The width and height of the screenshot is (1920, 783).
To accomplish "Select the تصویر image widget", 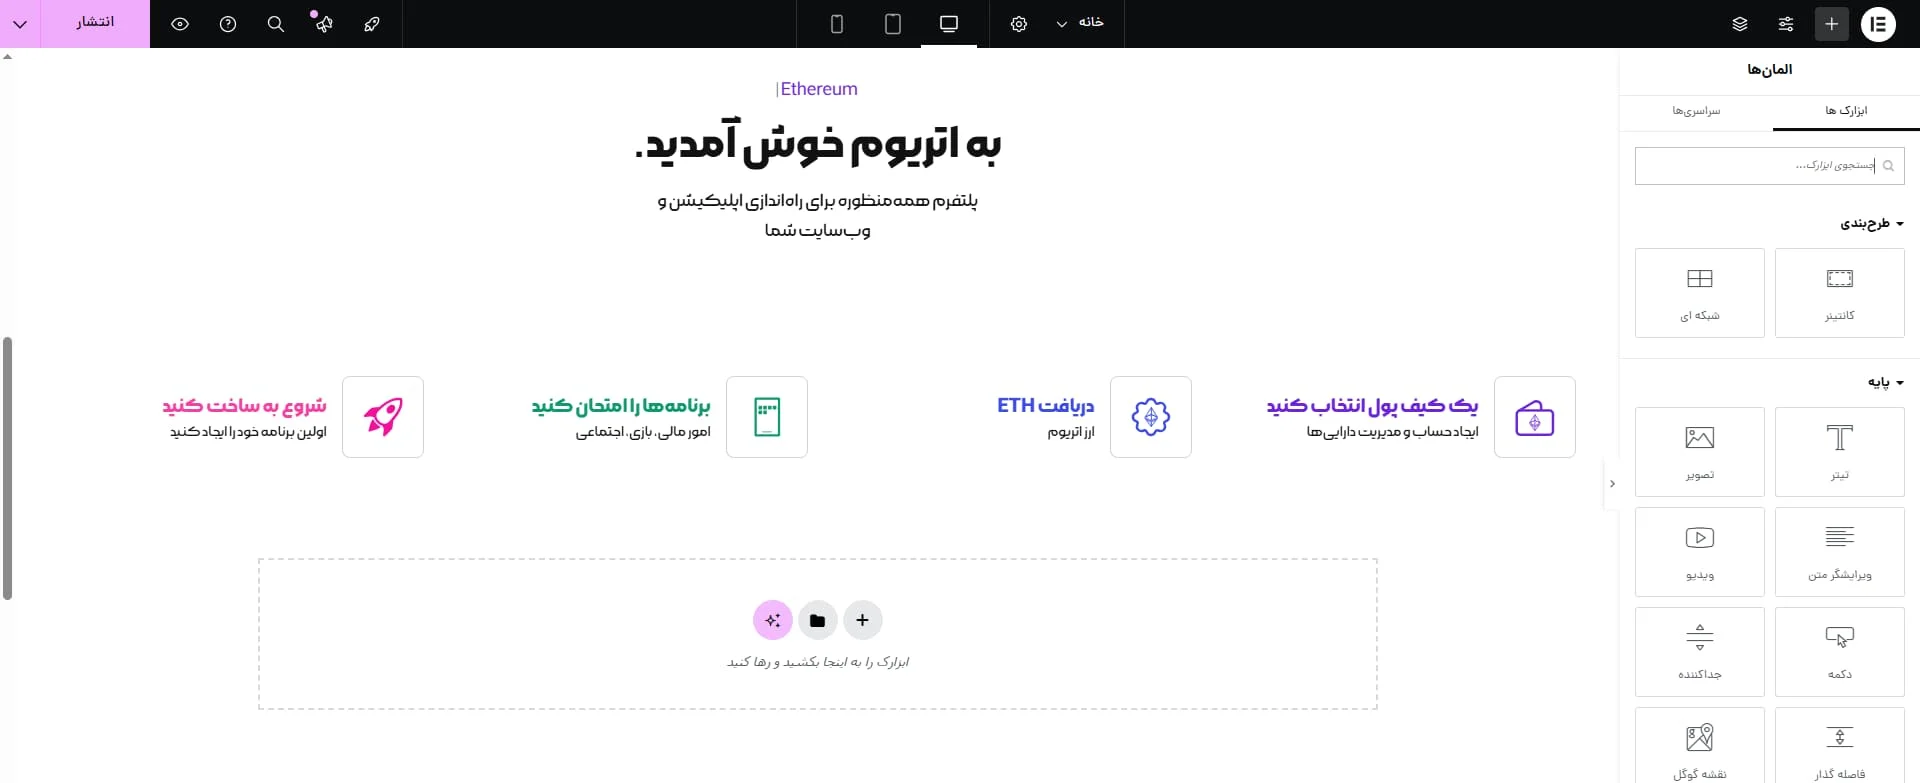I will (1700, 452).
